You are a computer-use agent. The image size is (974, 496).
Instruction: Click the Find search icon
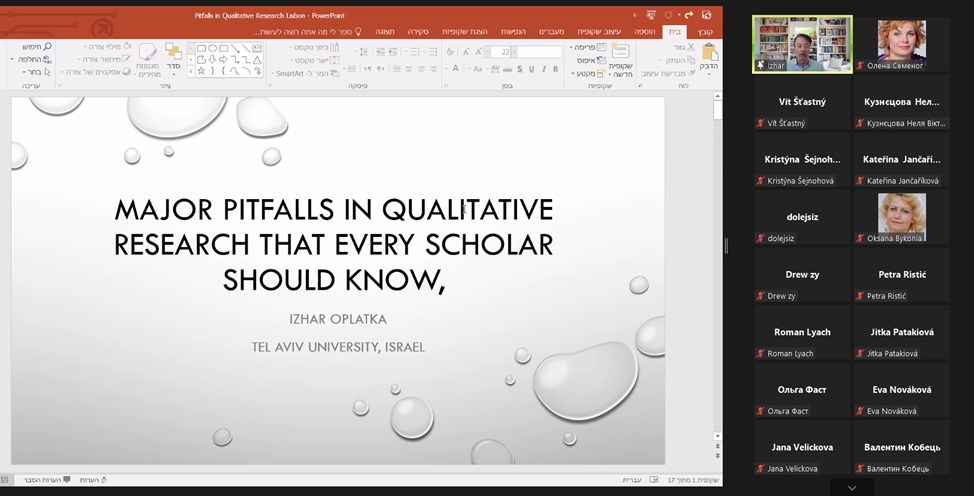pyautogui.click(x=44, y=46)
